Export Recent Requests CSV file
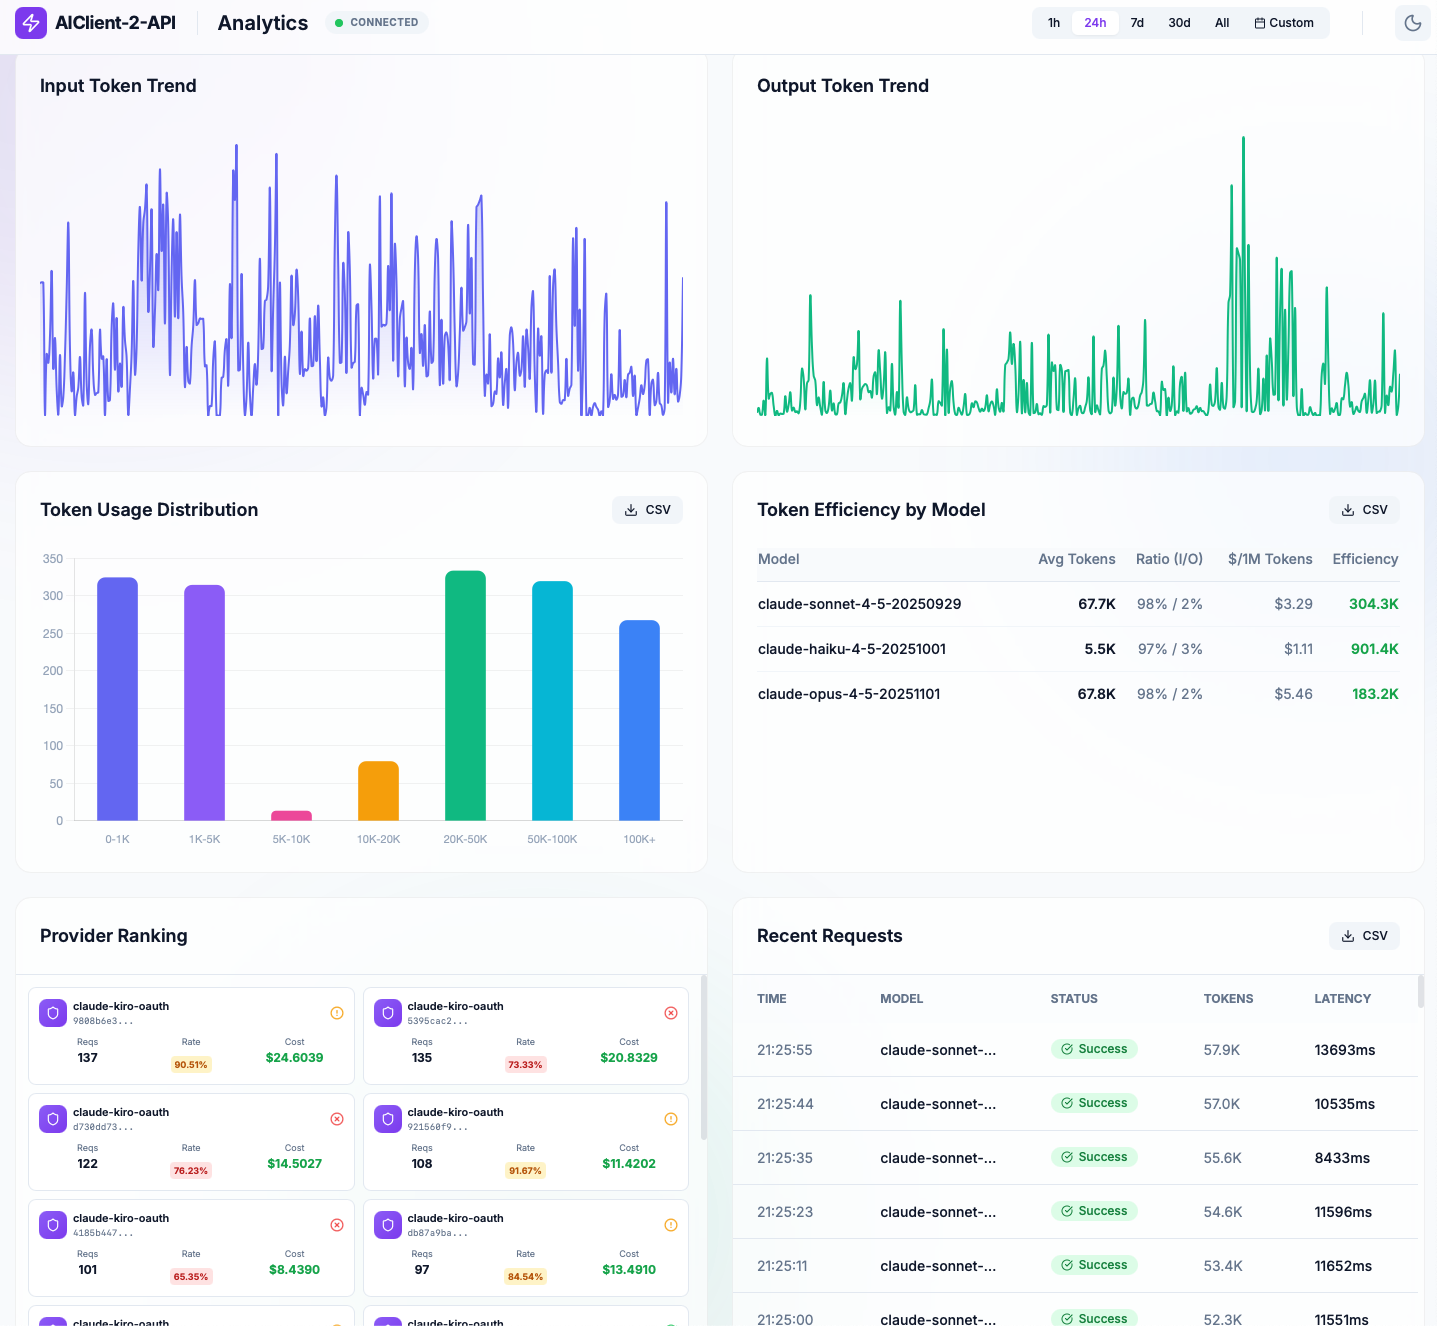 click(x=1364, y=936)
